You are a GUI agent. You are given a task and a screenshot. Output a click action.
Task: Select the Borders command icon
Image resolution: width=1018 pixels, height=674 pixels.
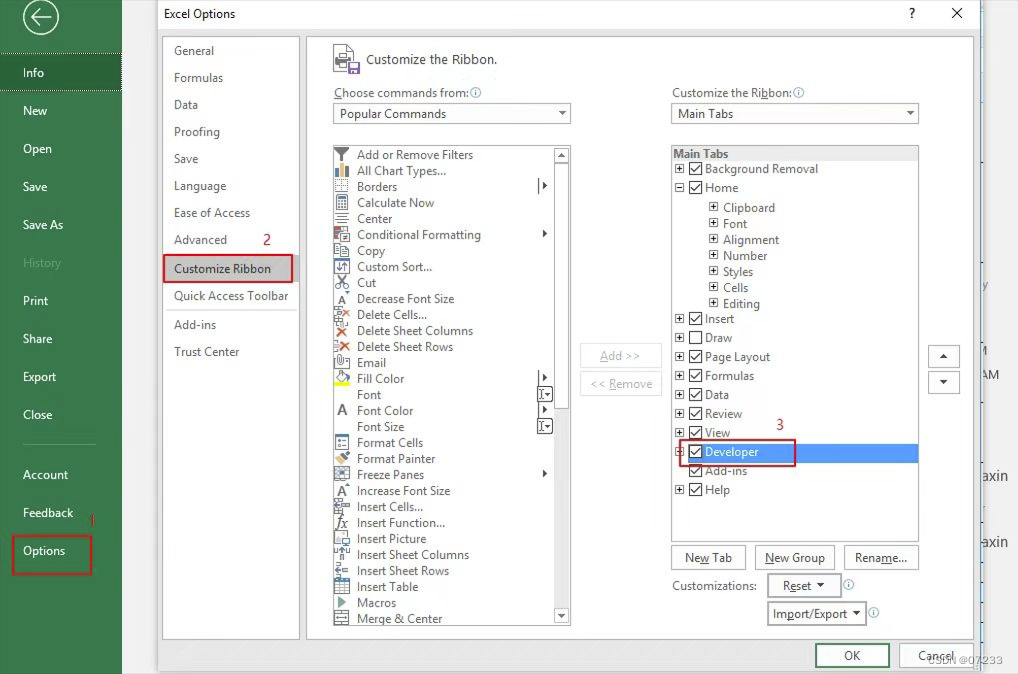point(341,186)
